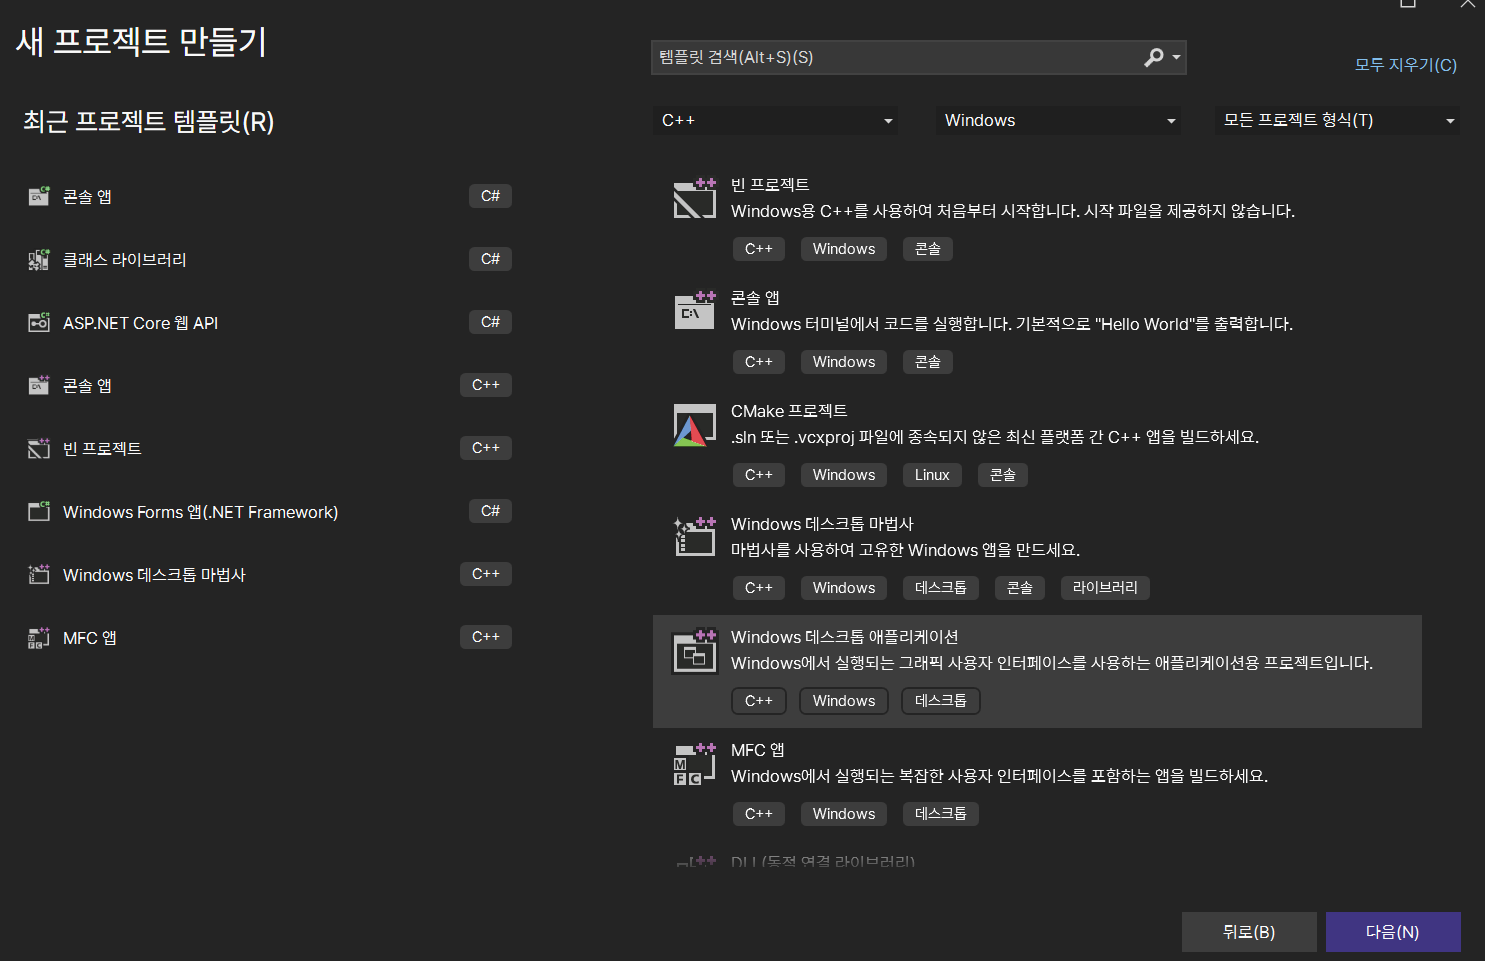Image resolution: width=1485 pixels, height=961 pixels.
Task: Click the search magnifier icon
Action: click(x=1154, y=58)
